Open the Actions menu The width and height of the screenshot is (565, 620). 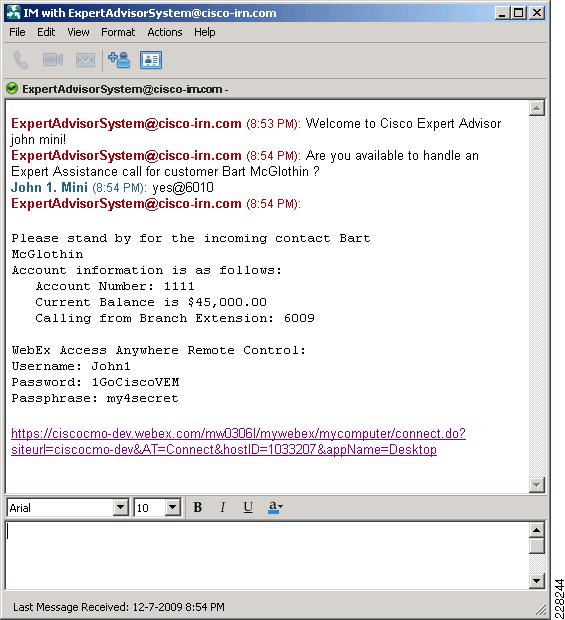(x=164, y=32)
